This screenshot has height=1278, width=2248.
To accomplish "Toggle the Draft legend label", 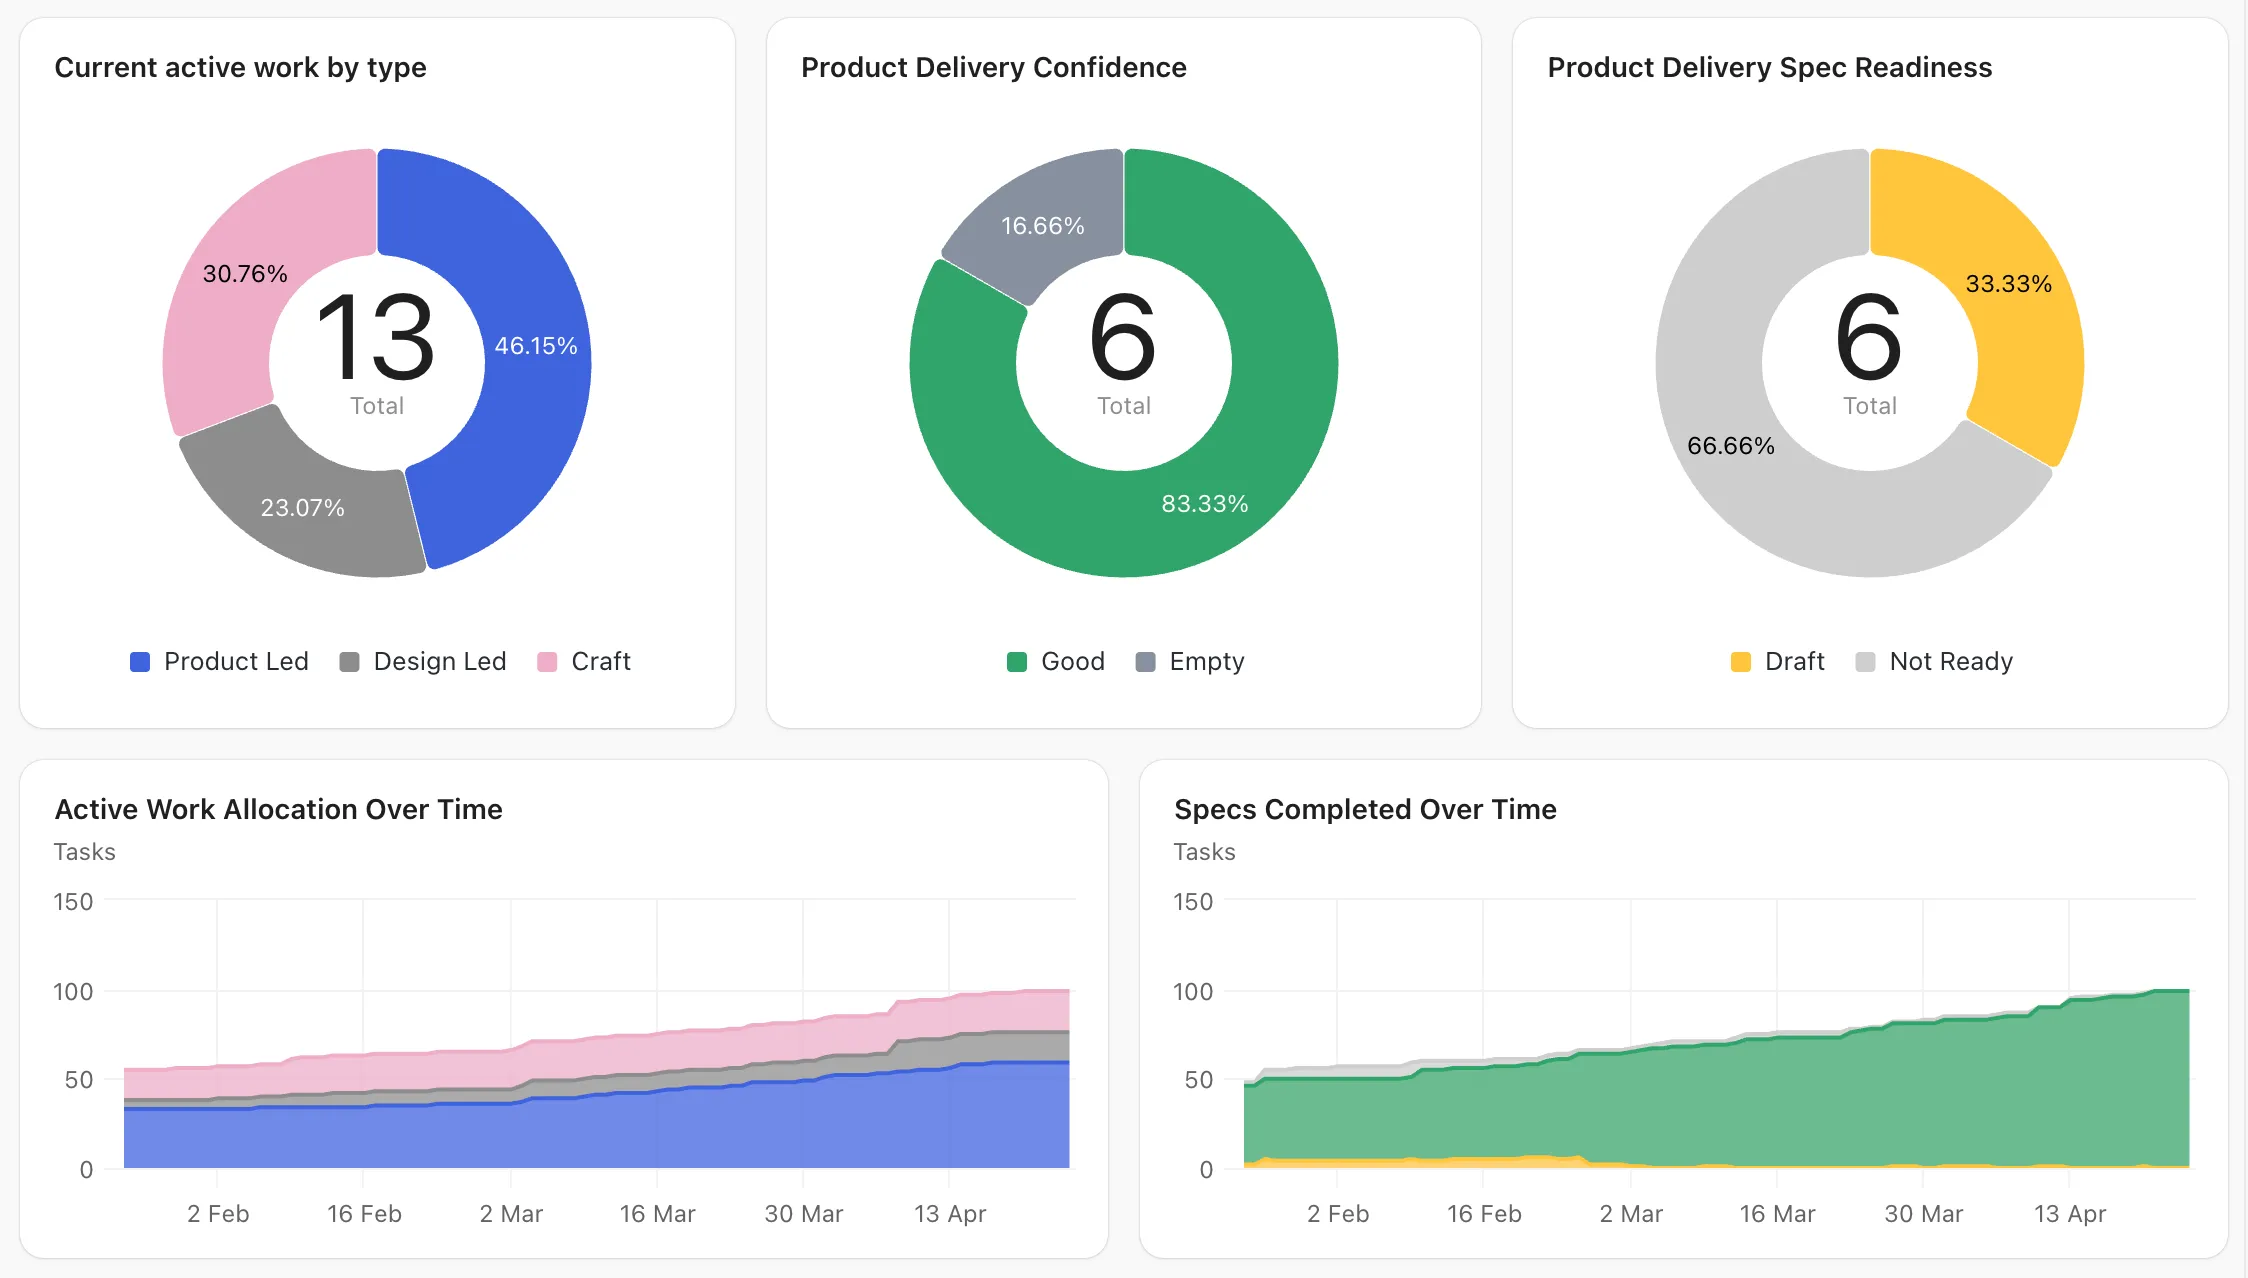I will pos(1795,662).
